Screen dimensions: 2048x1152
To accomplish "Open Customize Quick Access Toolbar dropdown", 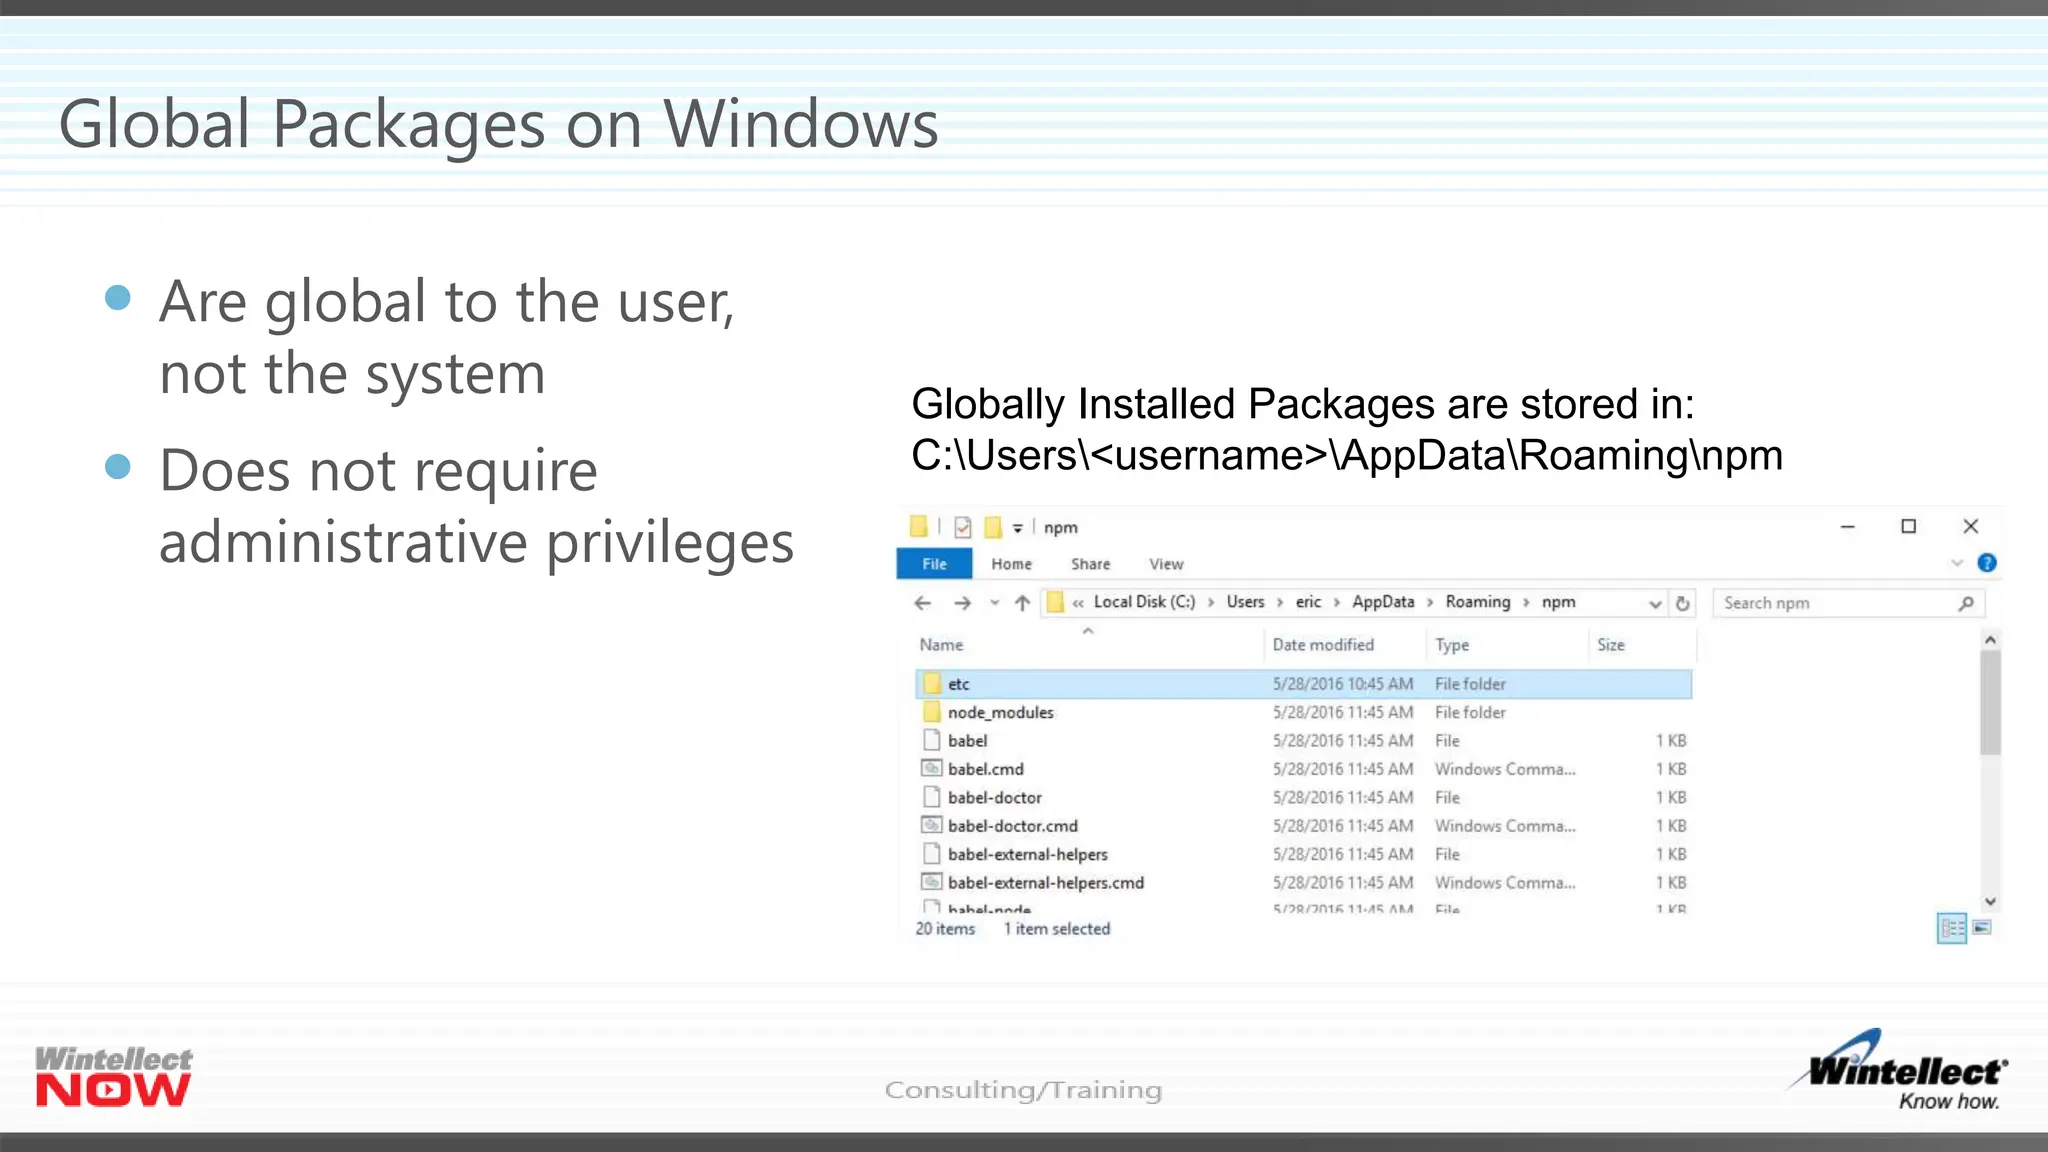I will coord(1017,528).
